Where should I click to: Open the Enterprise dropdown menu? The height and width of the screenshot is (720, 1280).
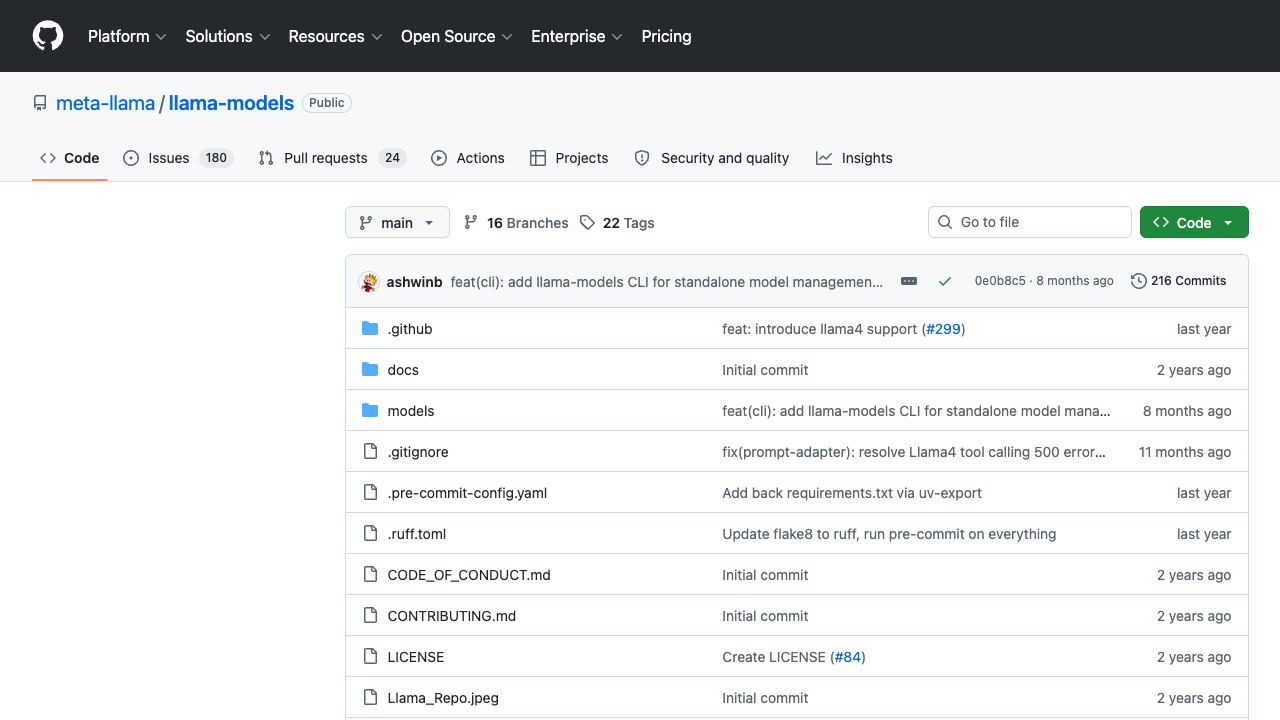[577, 36]
